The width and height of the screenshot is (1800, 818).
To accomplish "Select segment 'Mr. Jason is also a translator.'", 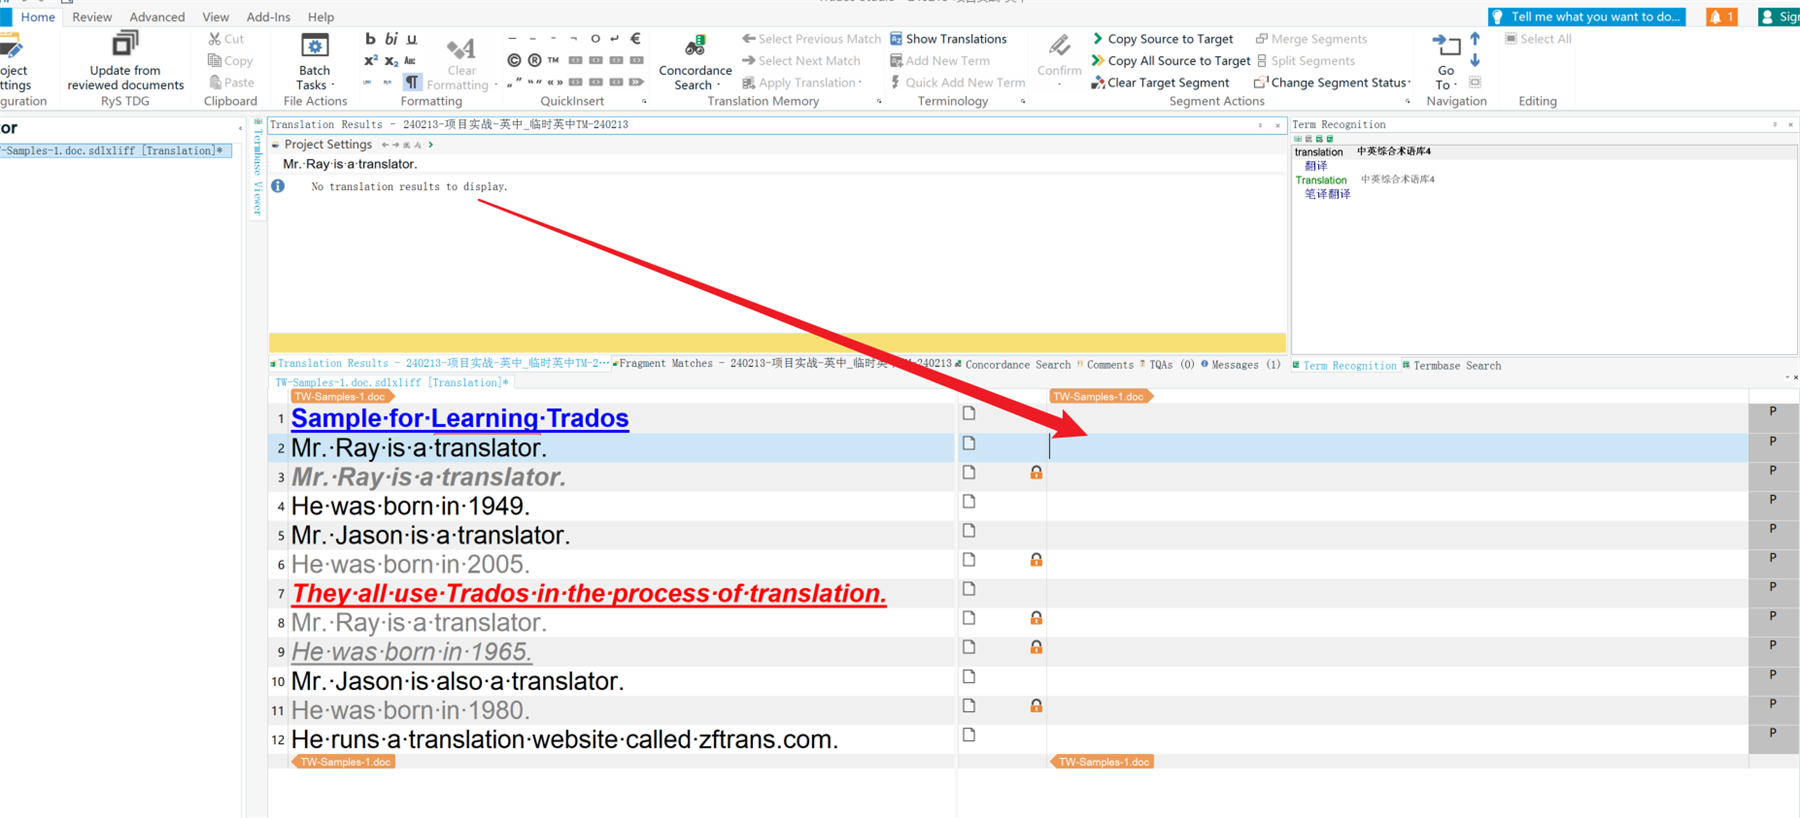I will point(457,681).
